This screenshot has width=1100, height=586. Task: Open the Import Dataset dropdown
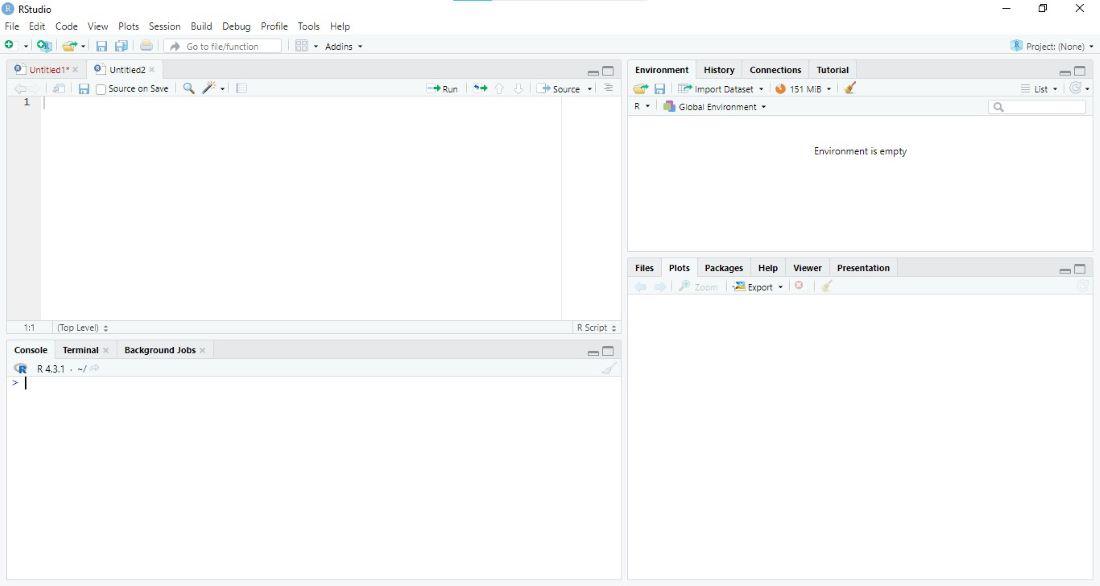click(721, 89)
